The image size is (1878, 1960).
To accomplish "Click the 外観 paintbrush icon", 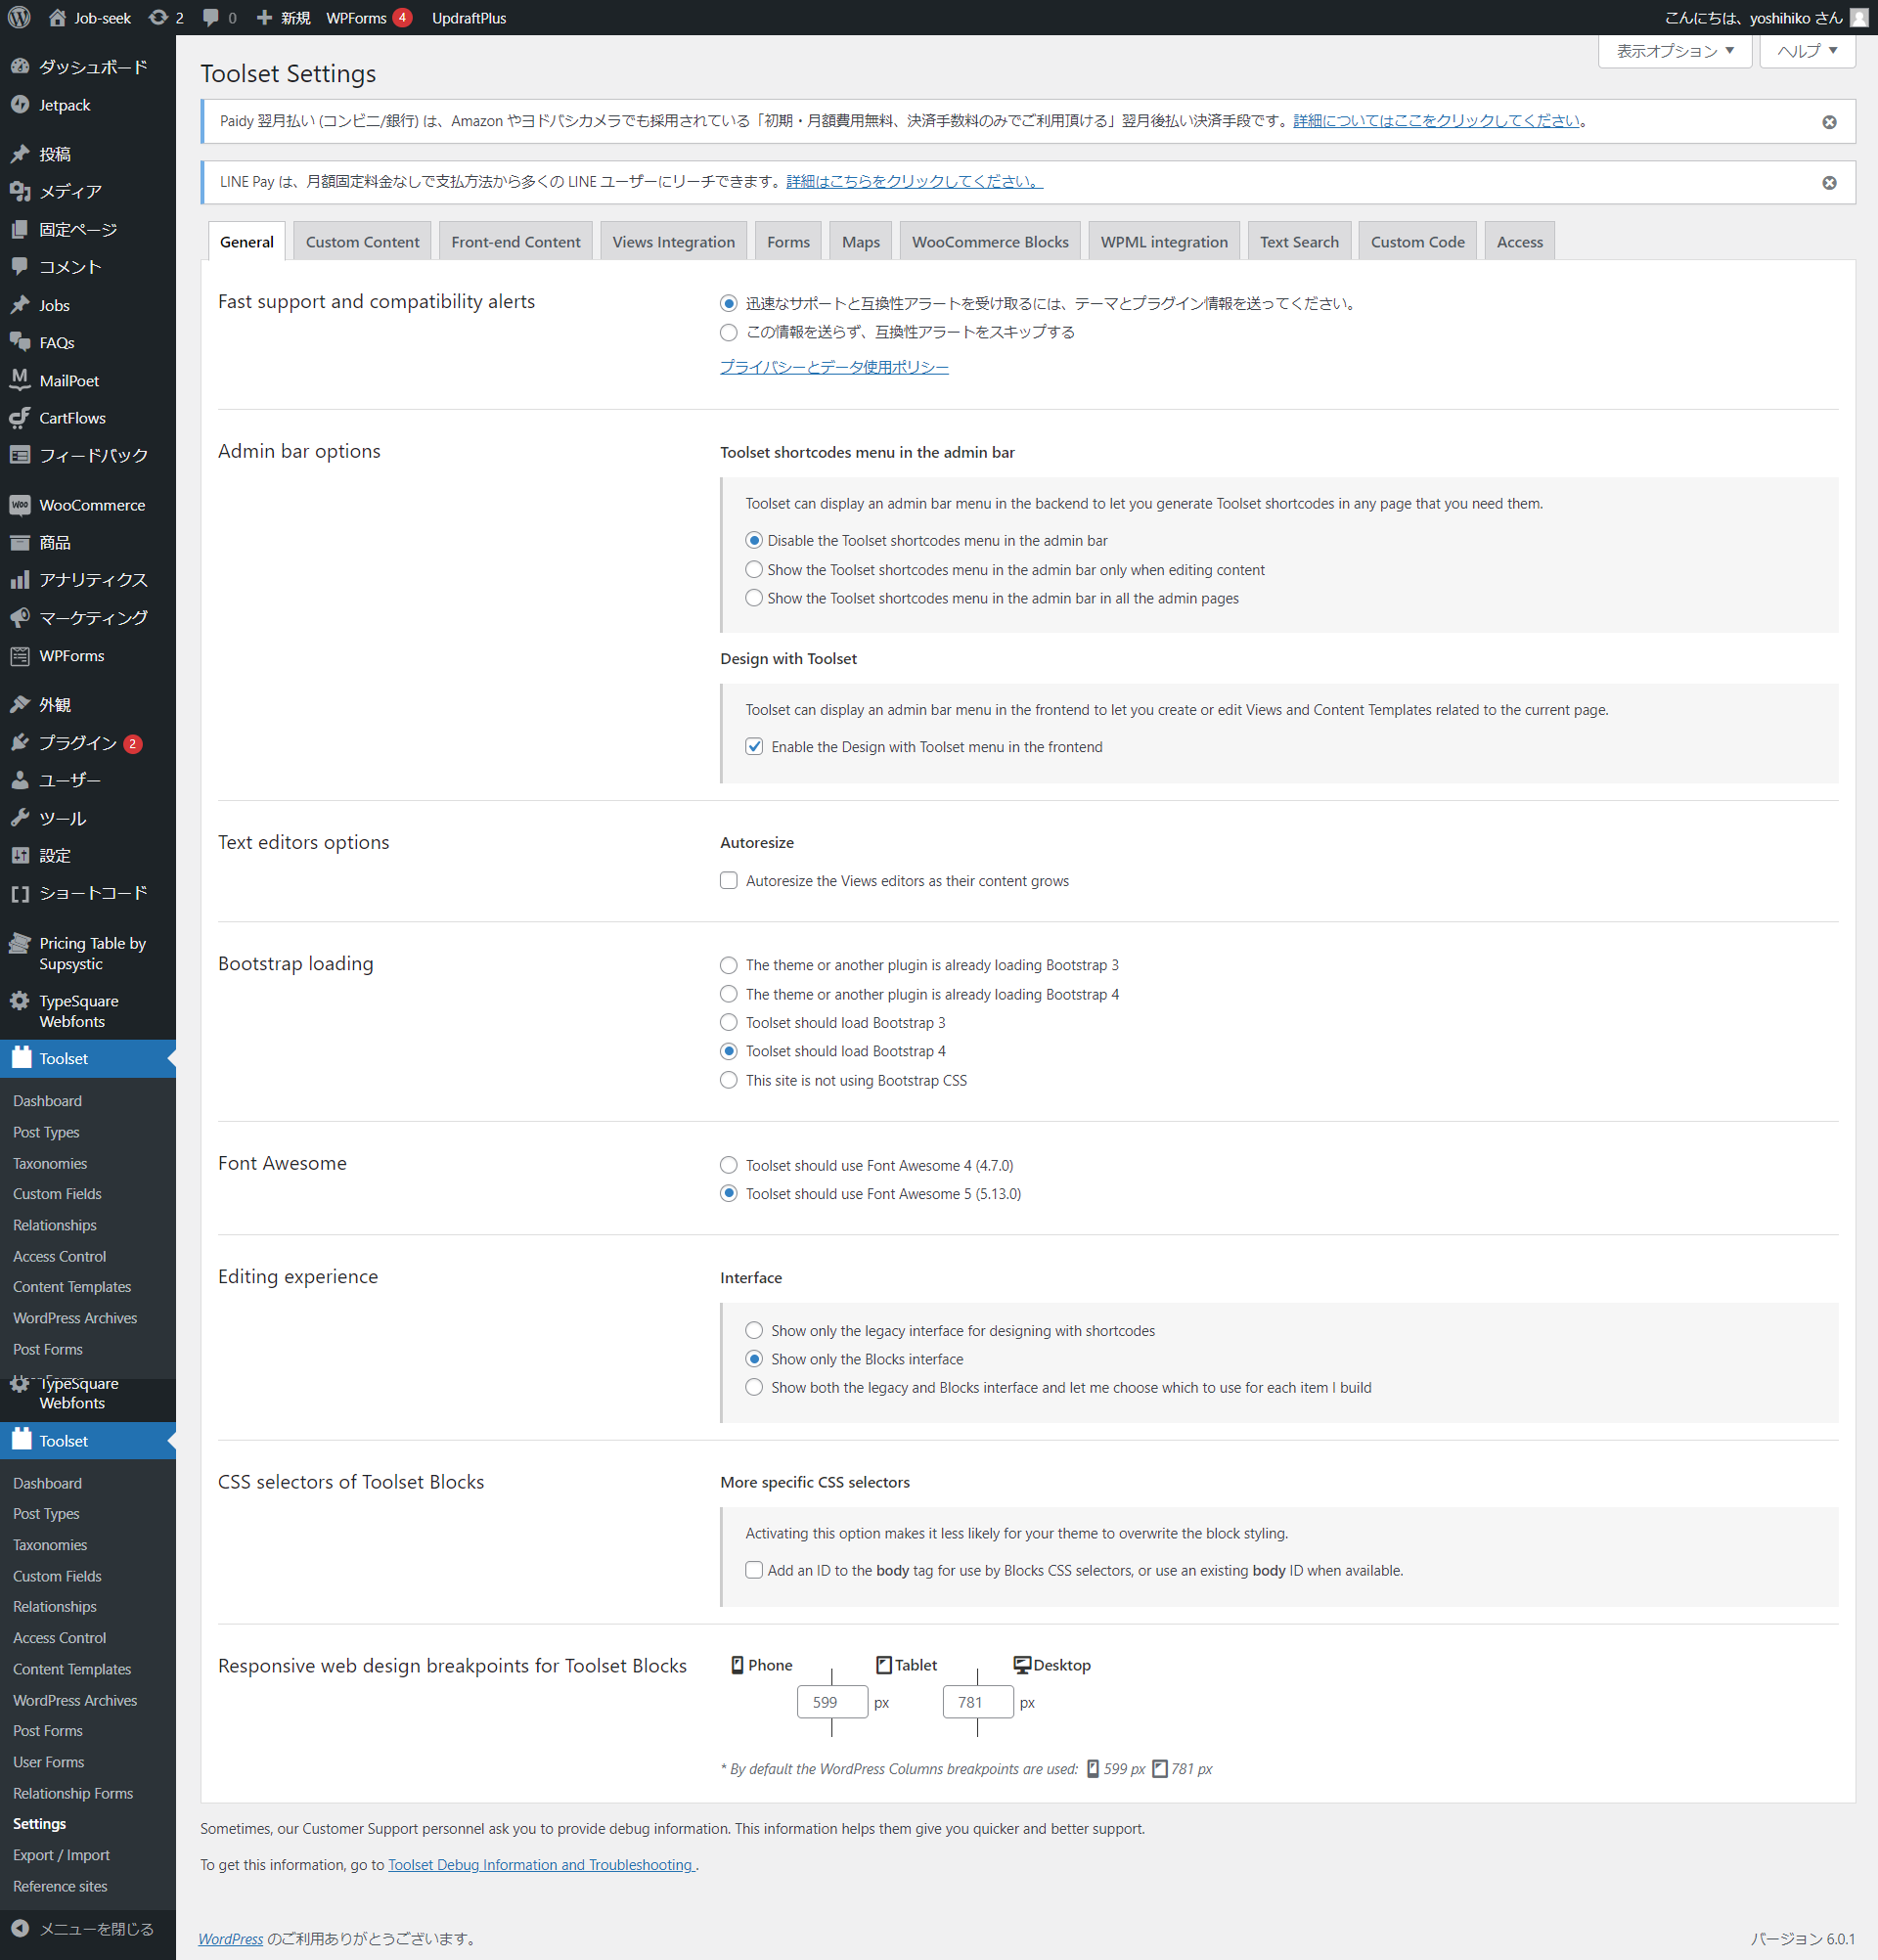I will pyautogui.click(x=20, y=704).
